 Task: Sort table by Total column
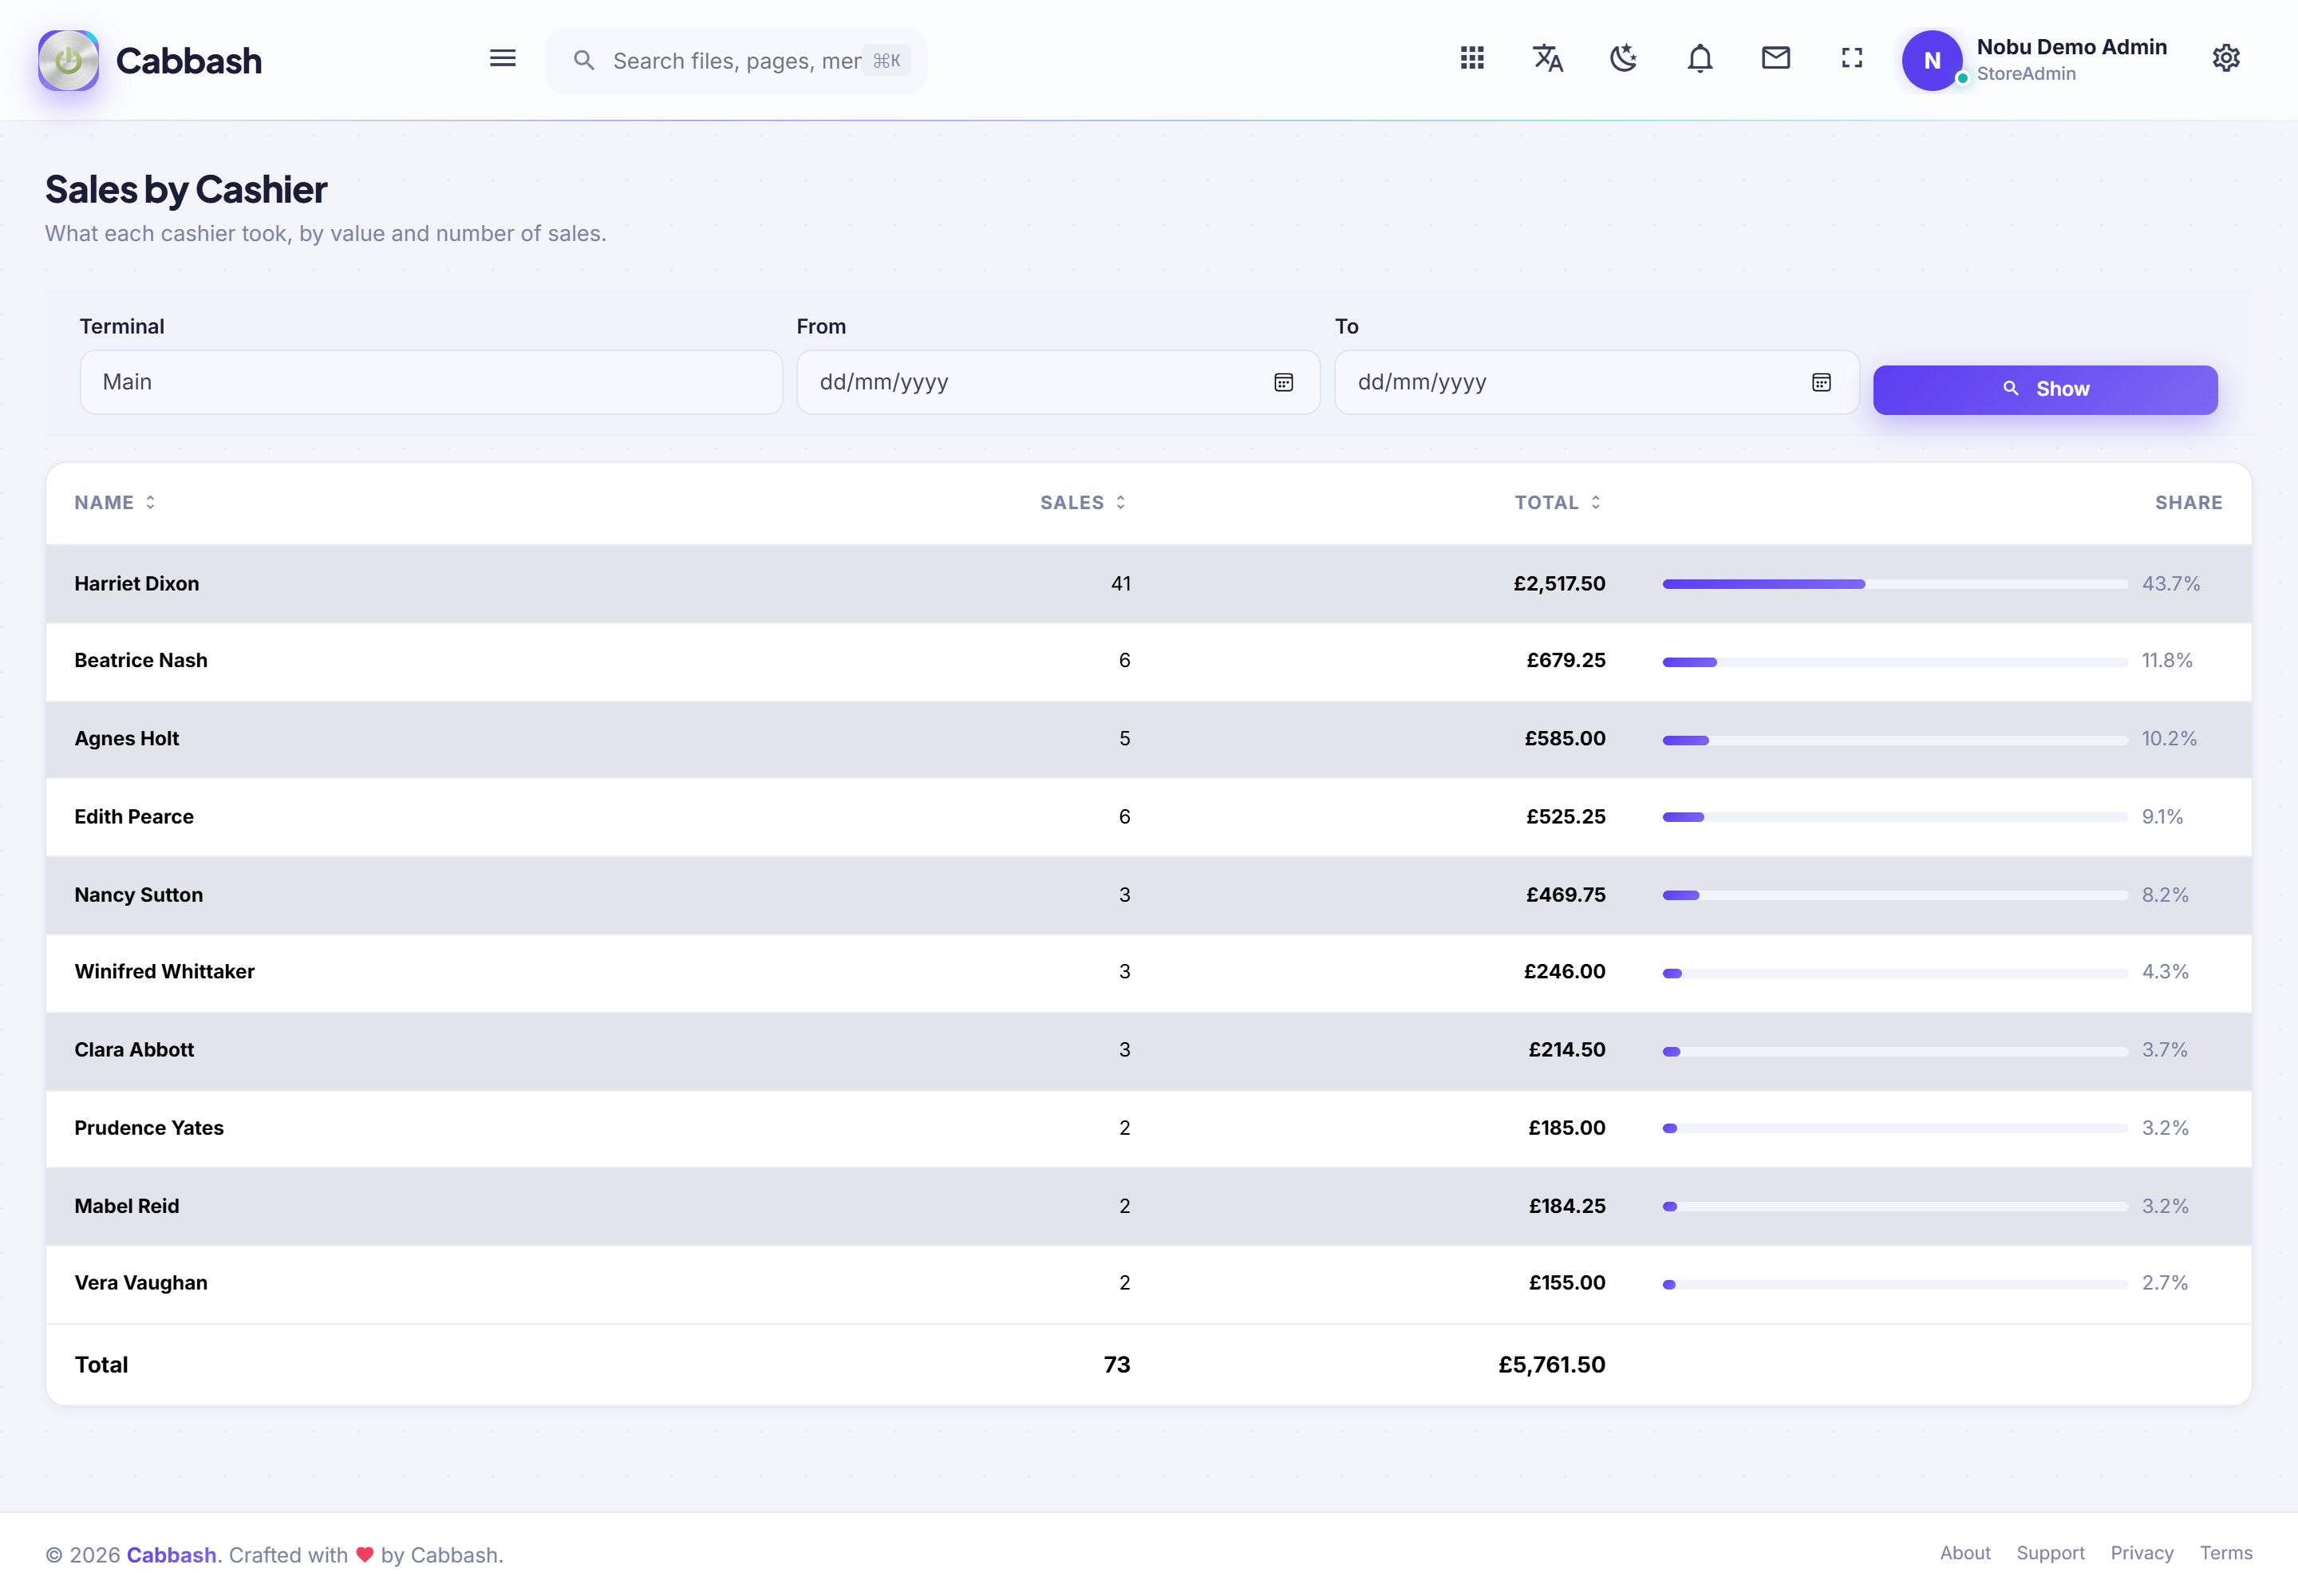[1558, 502]
